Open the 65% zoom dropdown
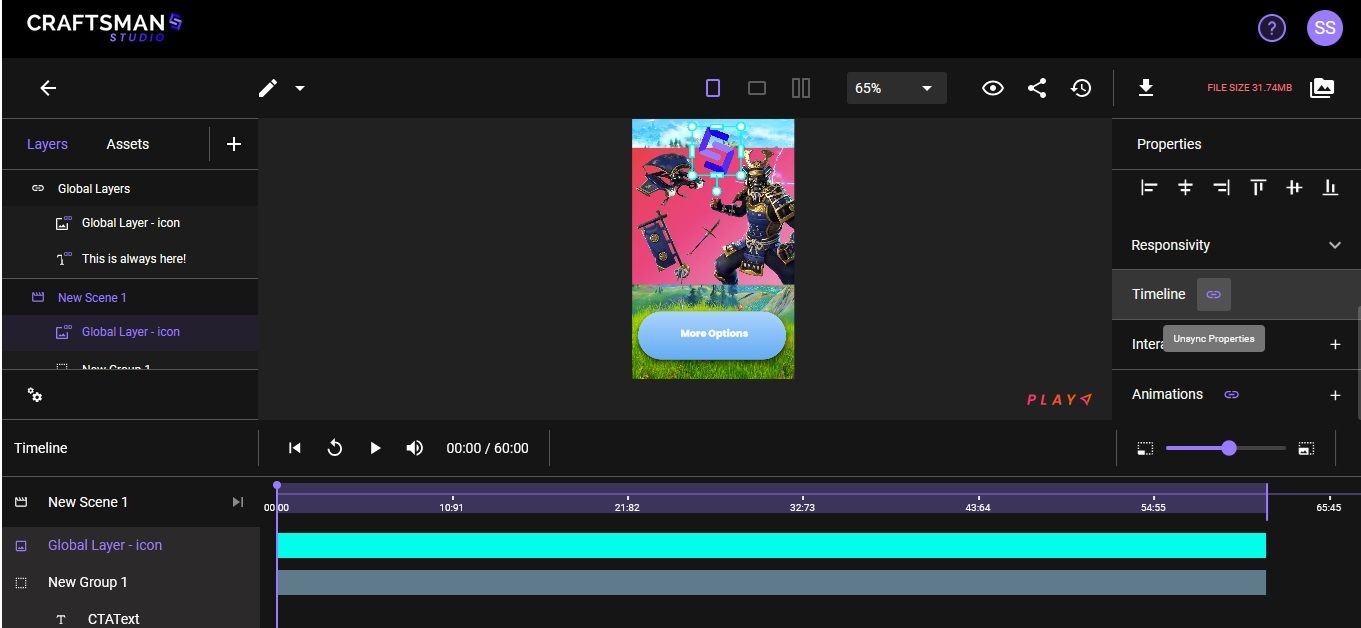Viewport: 1361px width, 628px height. 896,88
